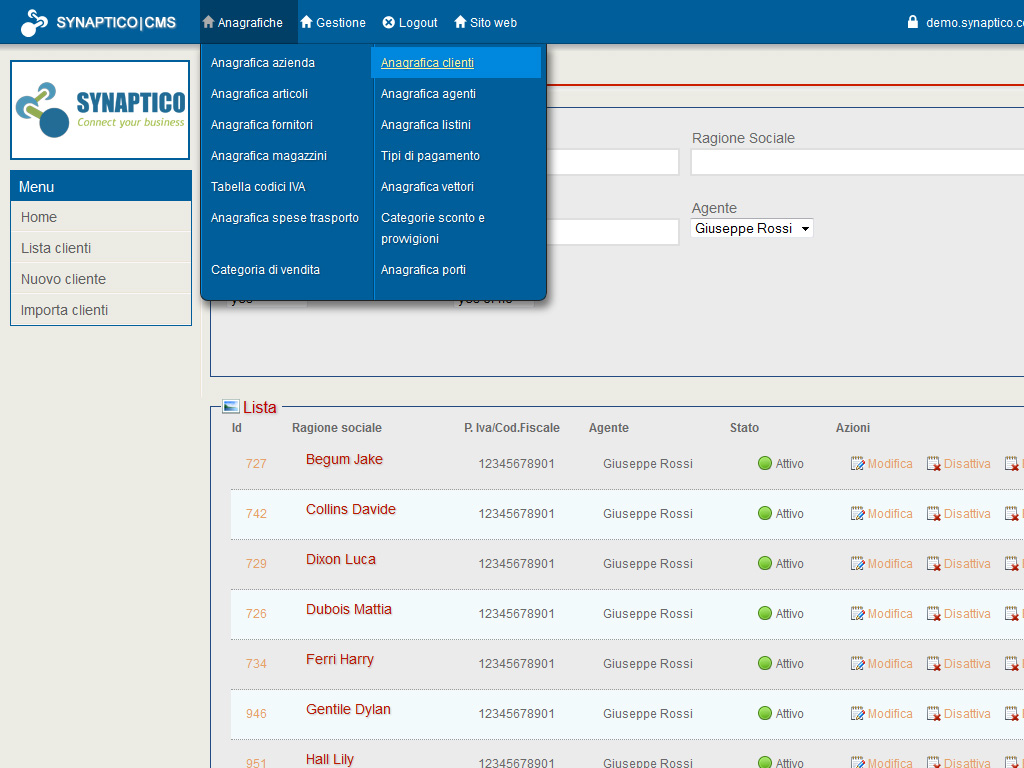
Task: Open Anagrafica agenti menu entry
Action: (428, 93)
